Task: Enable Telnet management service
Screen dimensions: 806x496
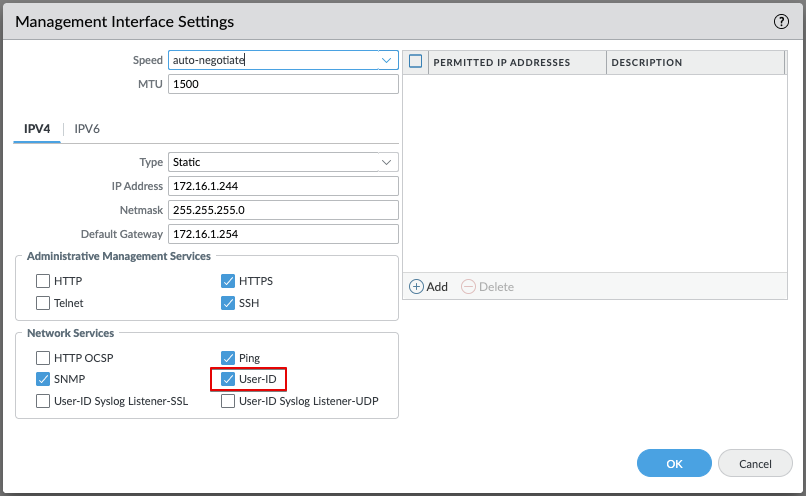Action: point(43,303)
